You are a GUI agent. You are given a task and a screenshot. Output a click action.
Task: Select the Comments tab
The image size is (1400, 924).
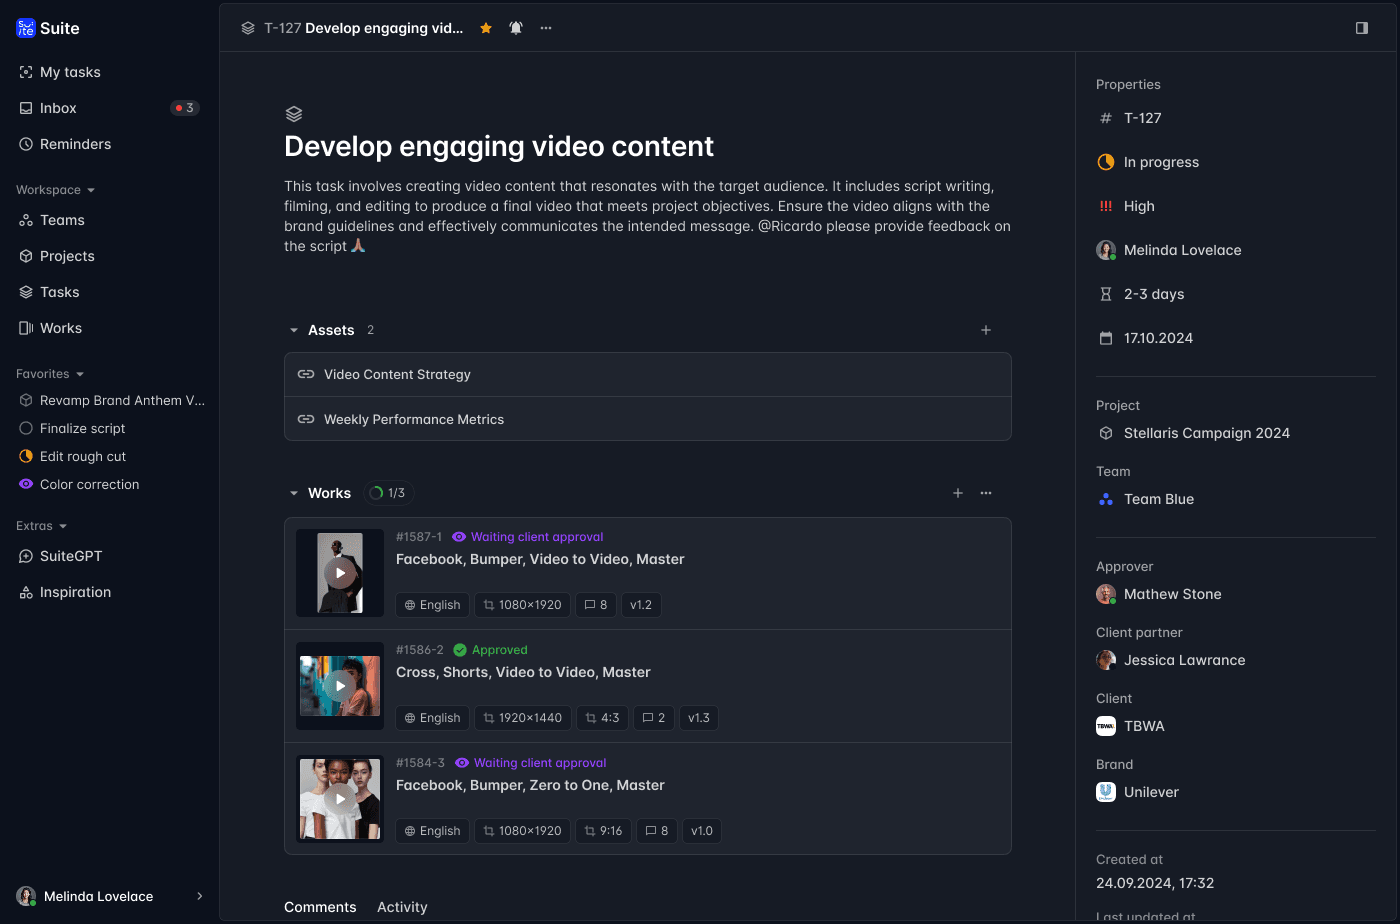pos(320,907)
